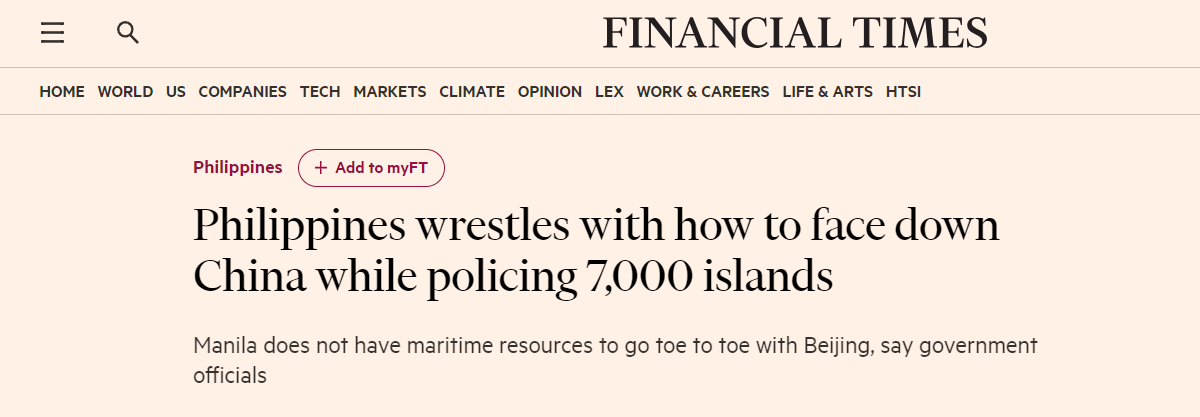Open the World section
The width and height of the screenshot is (1200, 417).
click(x=125, y=91)
